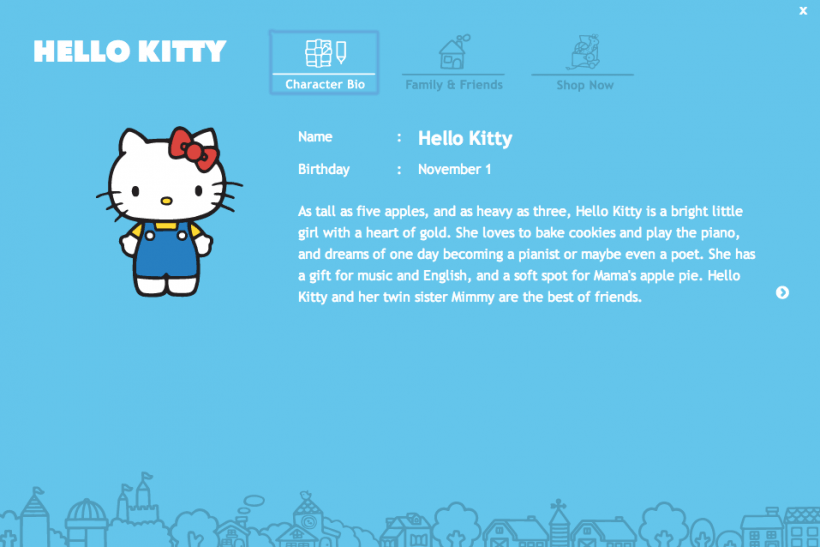Click the Birthday field label
This screenshot has width=820, height=547.
coord(324,169)
